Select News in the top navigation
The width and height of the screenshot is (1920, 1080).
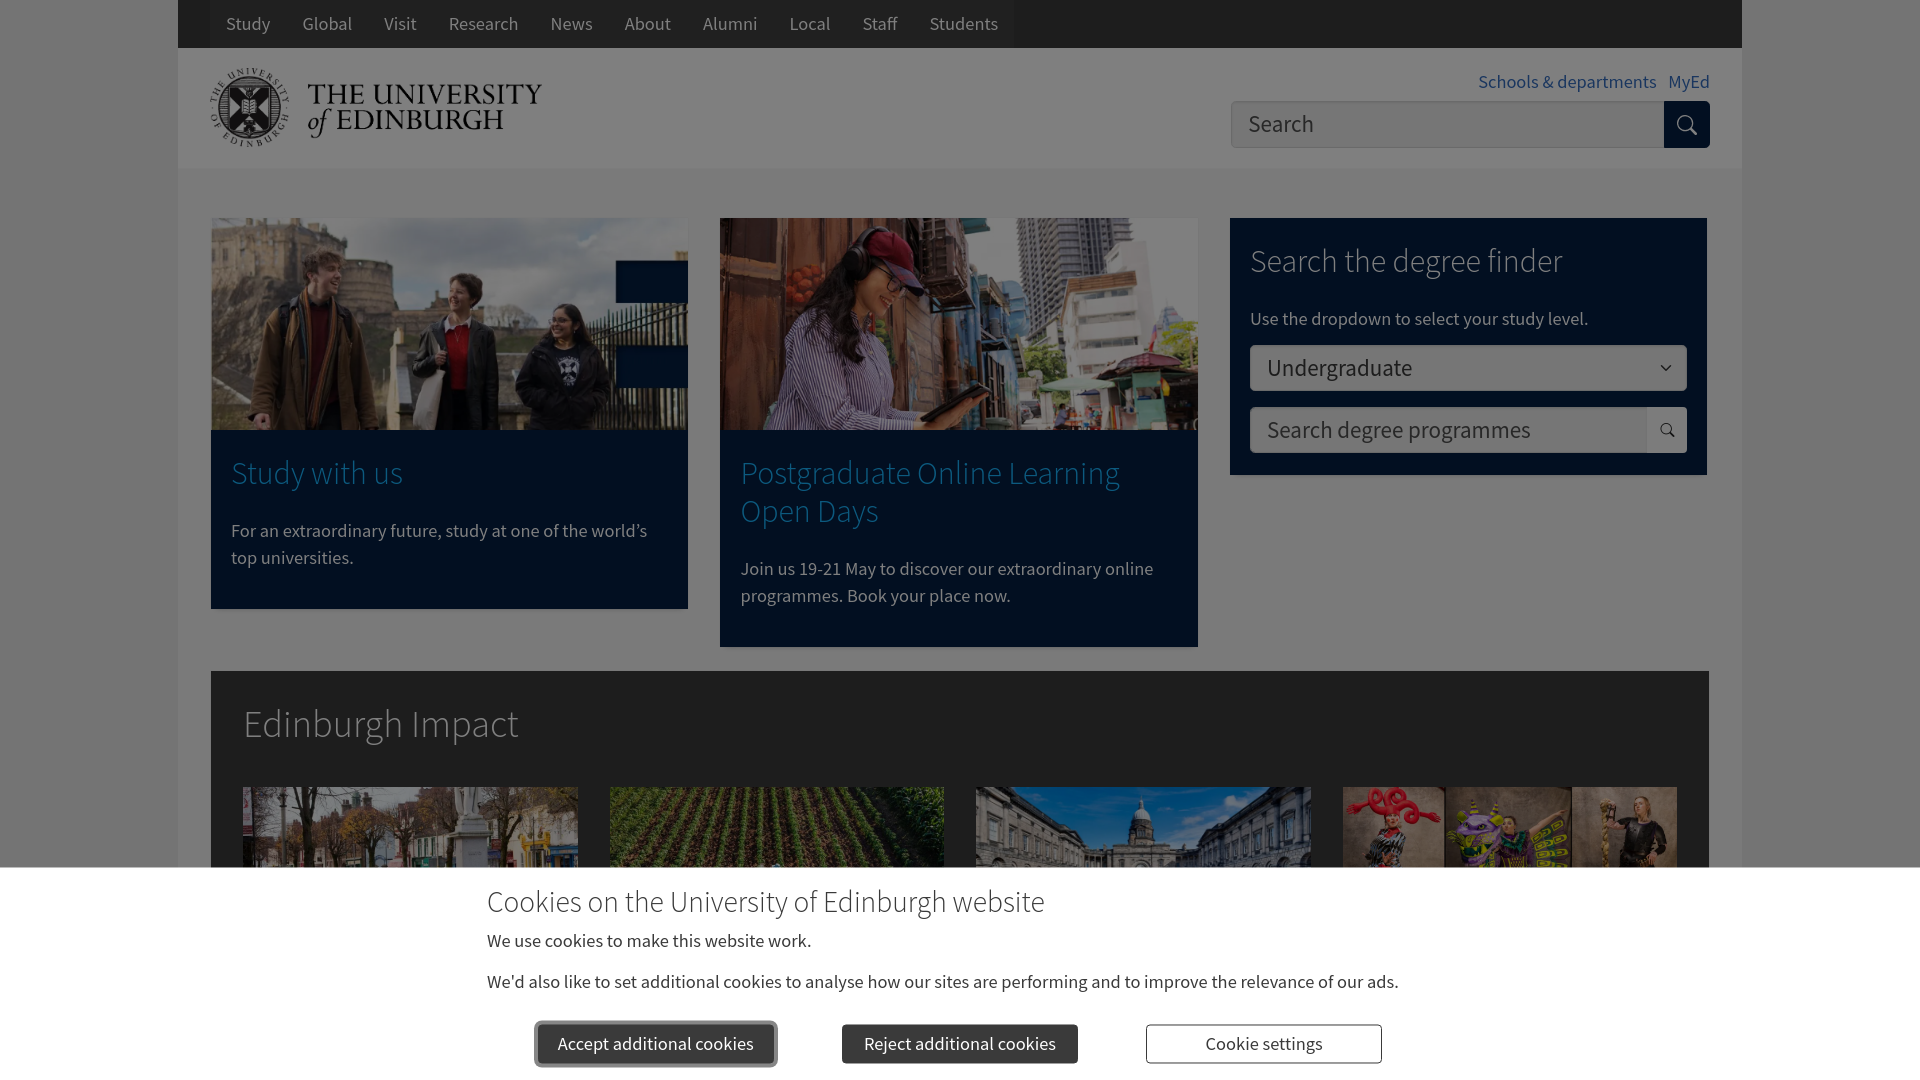571,24
